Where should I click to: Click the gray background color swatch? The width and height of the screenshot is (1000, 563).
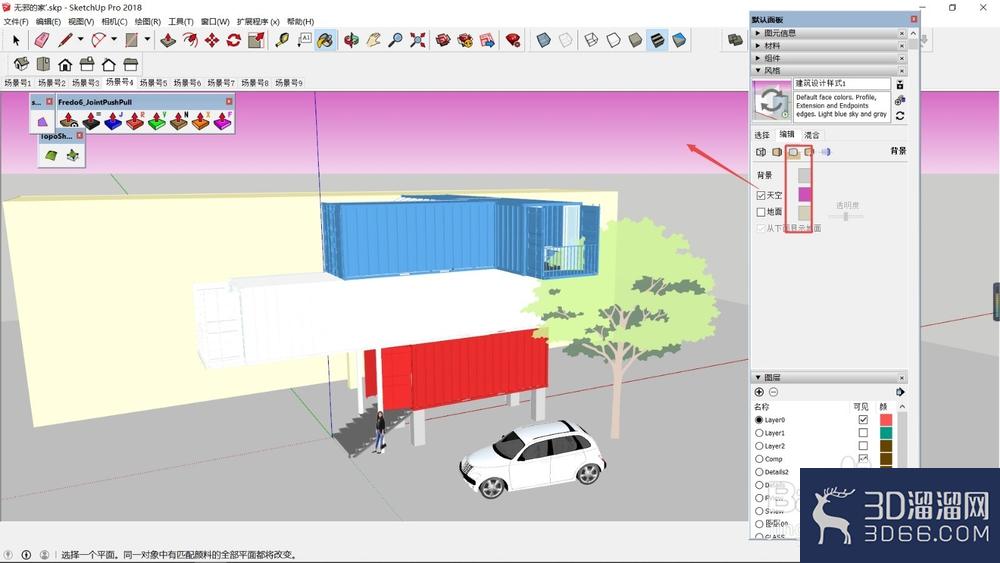click(804, 175)
